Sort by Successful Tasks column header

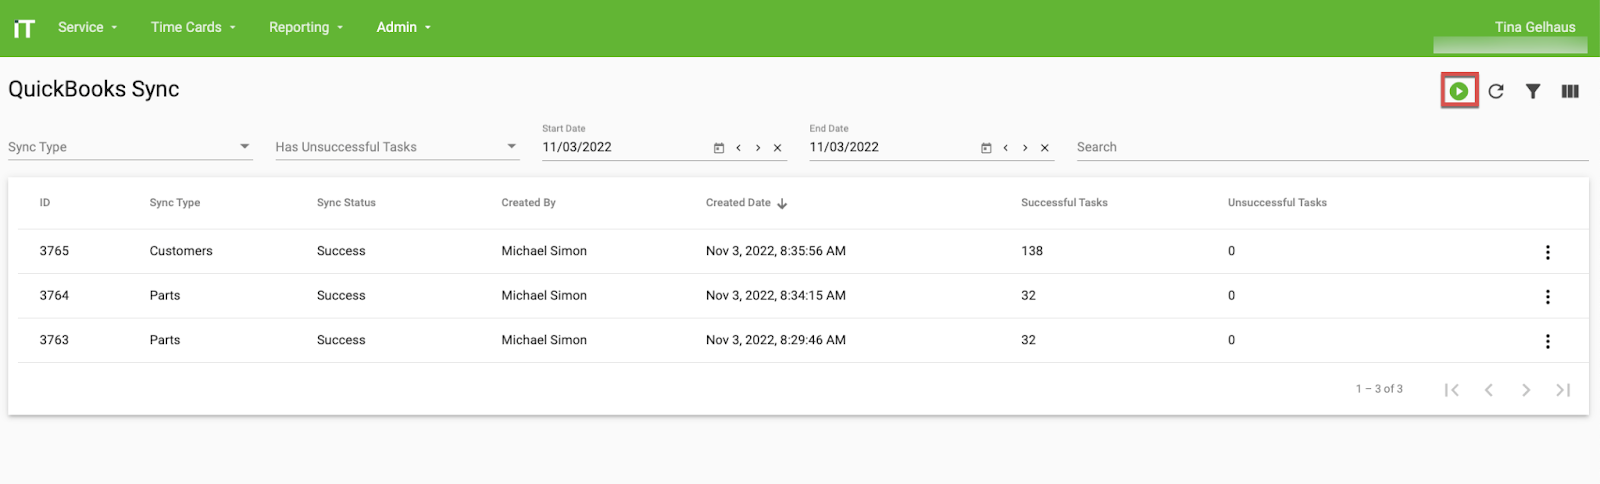(1064, 203)
